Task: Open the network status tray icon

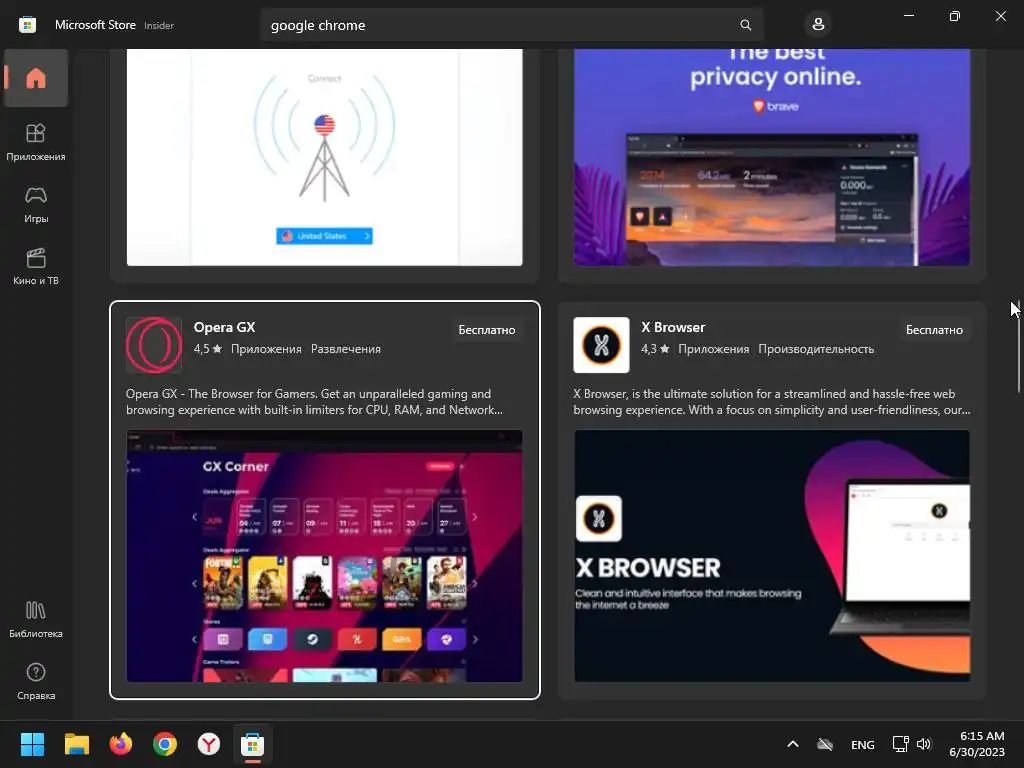Action: coord(900,744)
